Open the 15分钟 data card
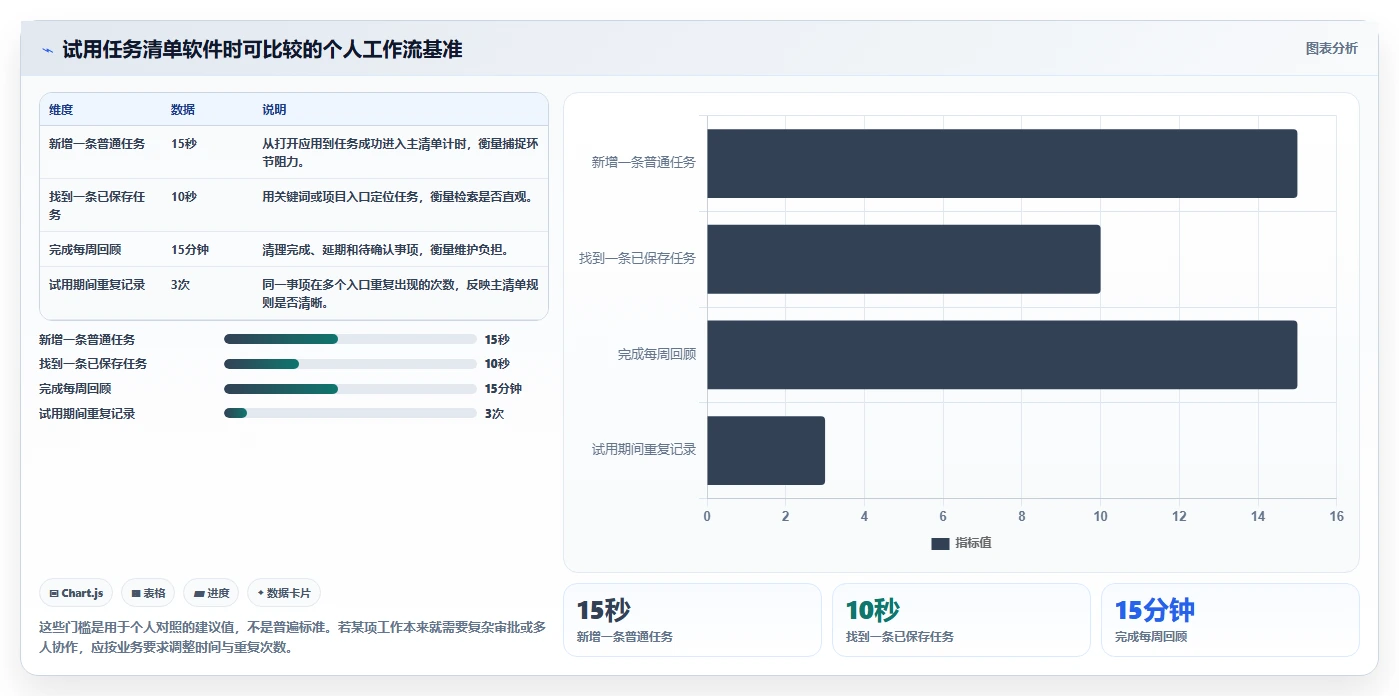Screen dimensions: 1399x696 tap(1230, 620)
